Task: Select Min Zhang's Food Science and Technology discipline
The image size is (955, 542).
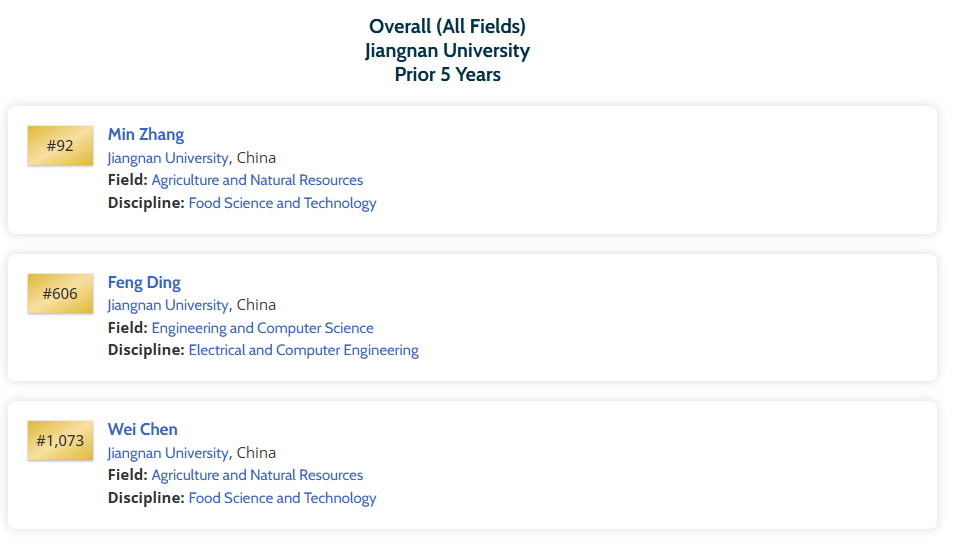Action: (282, 203)
